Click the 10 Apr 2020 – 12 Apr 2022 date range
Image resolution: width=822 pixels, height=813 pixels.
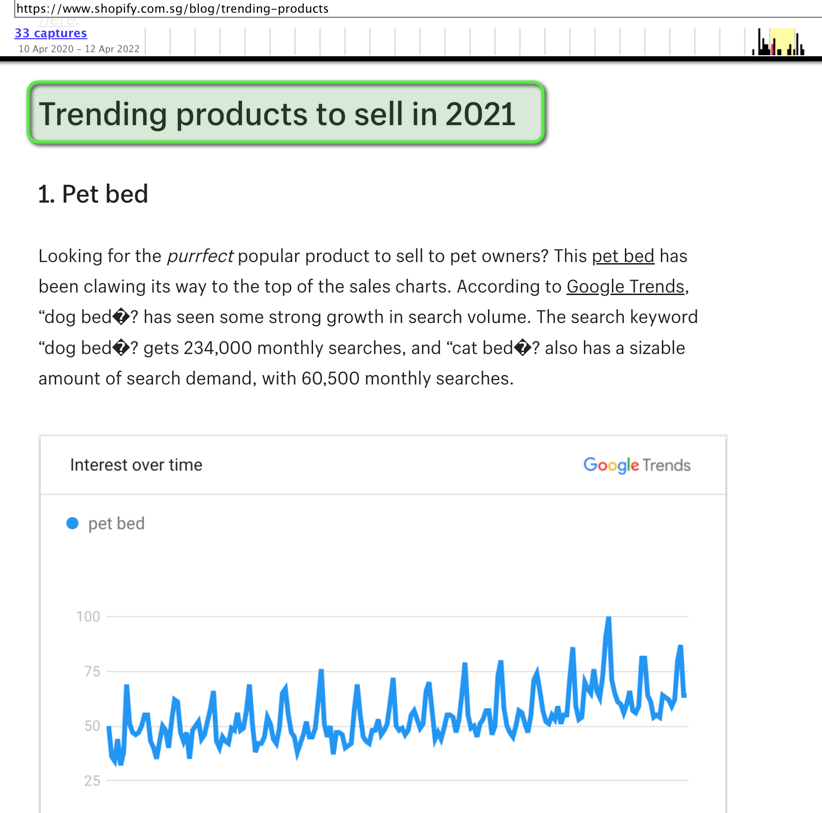(x=79, y=49)
